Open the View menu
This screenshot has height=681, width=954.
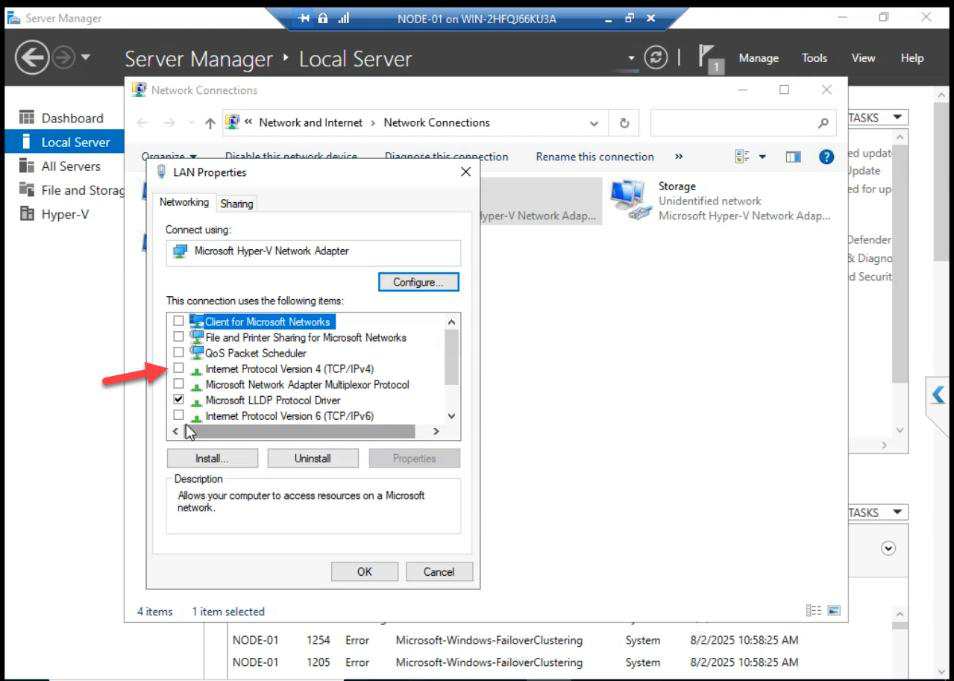863,58
